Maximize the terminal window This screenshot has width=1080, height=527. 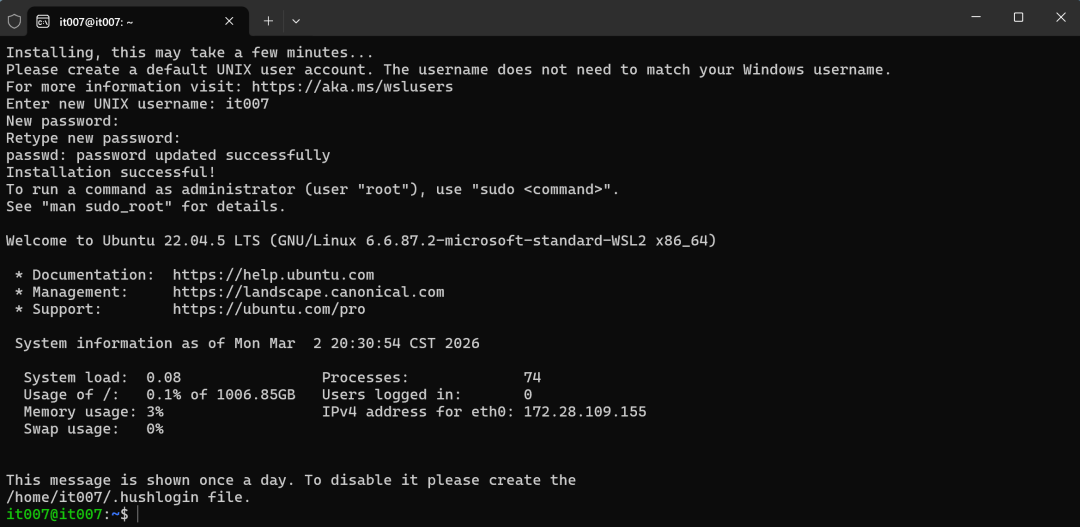1018,18
